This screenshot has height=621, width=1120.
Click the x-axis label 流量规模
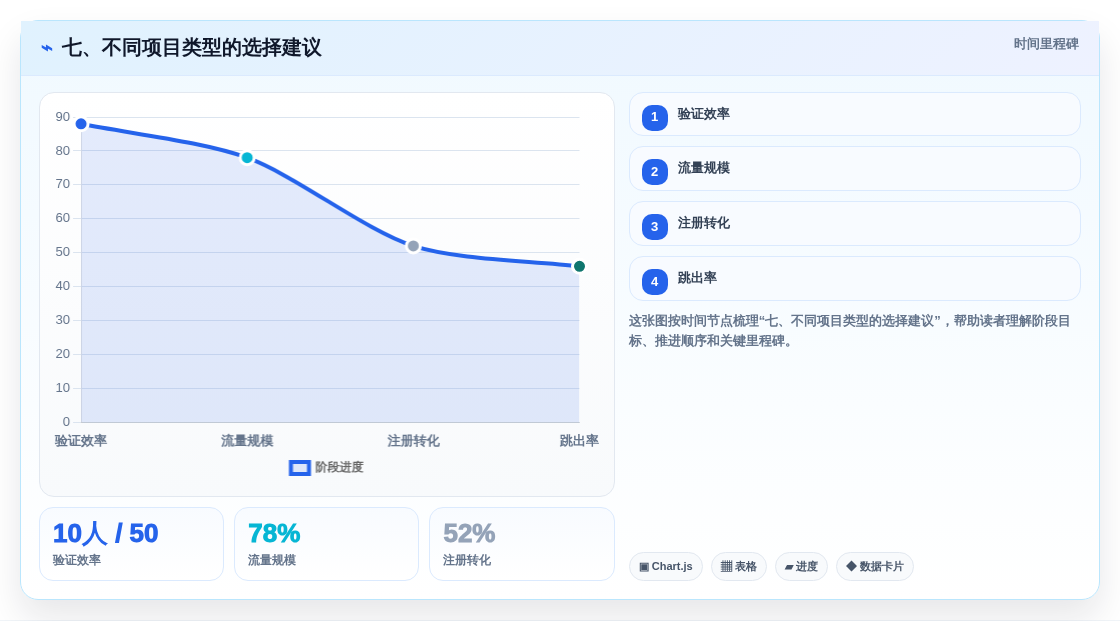(x=247, y=441)
